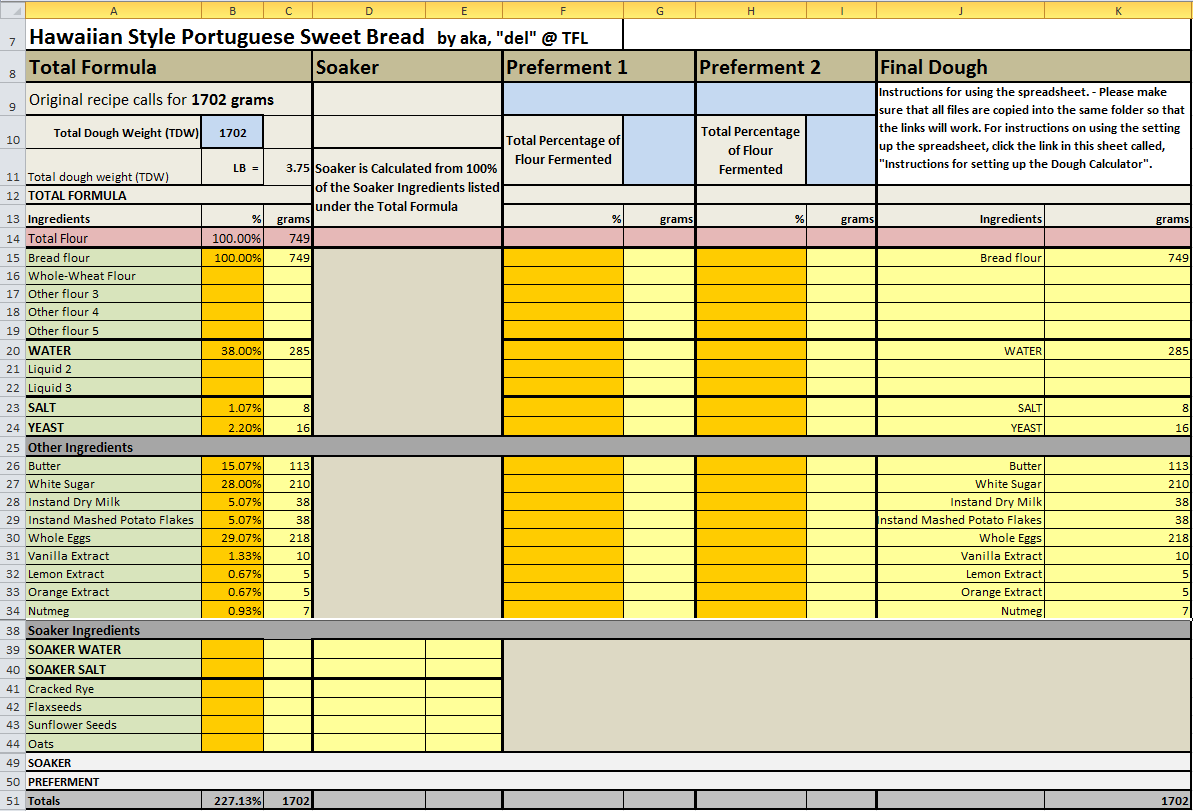Click the Final Dough Whole Eggs 218 cell
Screen dimensions: 1193x811
1118,538
